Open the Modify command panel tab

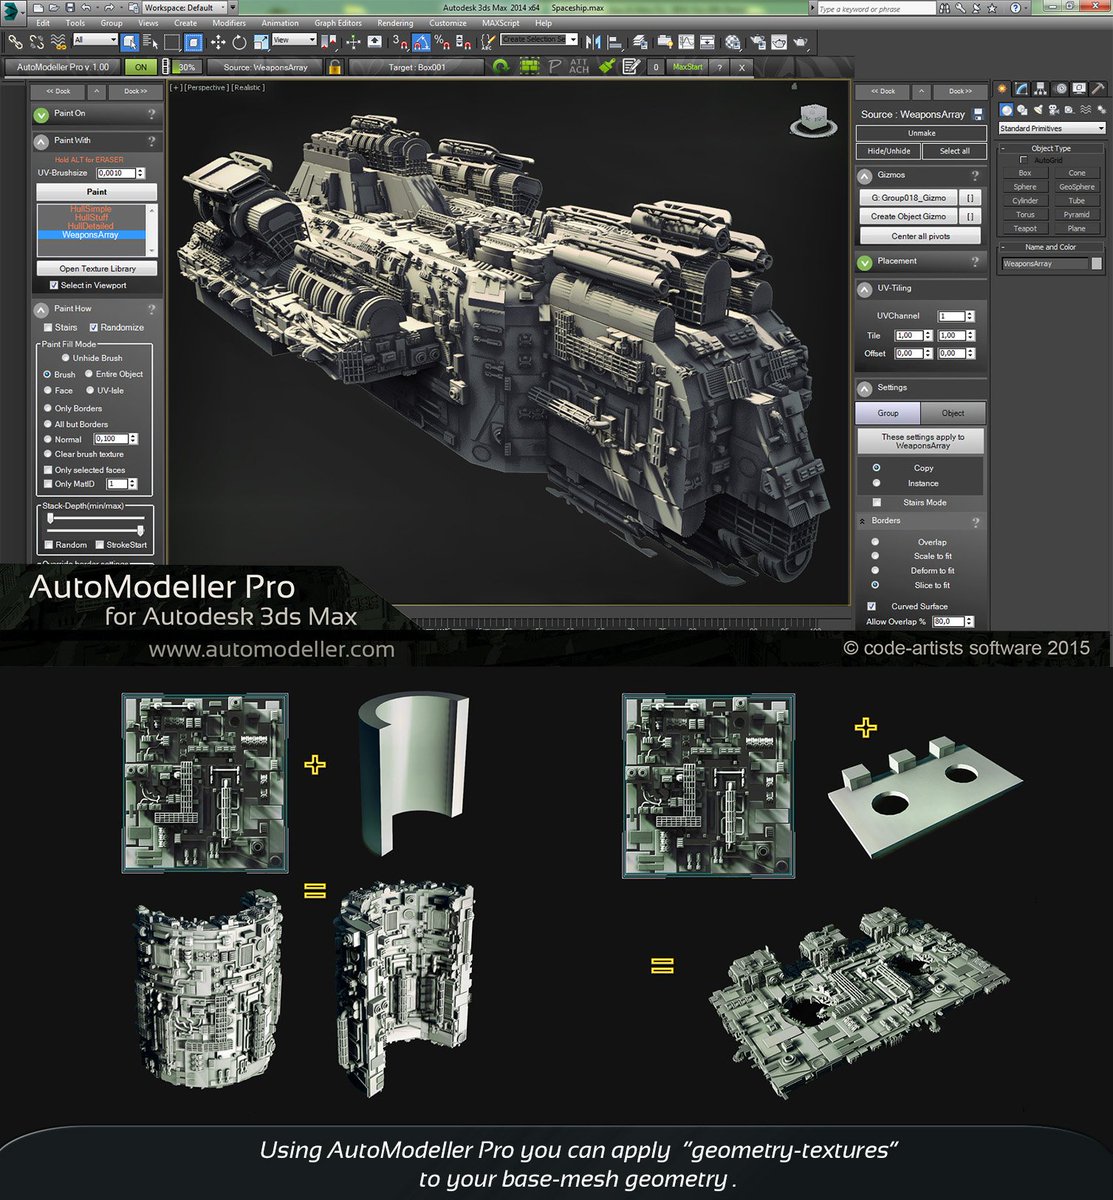pos(1023,89)
